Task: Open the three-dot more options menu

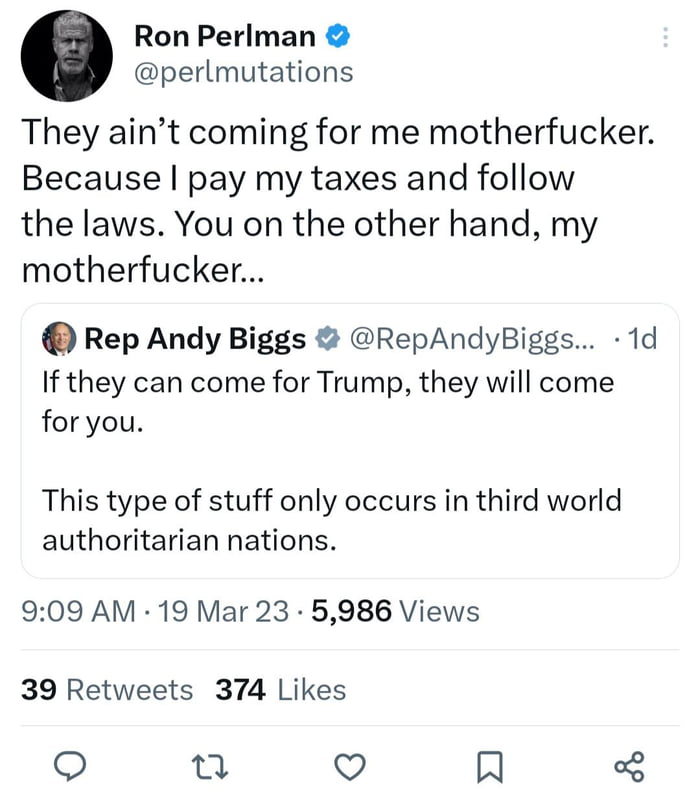Action: (665, 37)
